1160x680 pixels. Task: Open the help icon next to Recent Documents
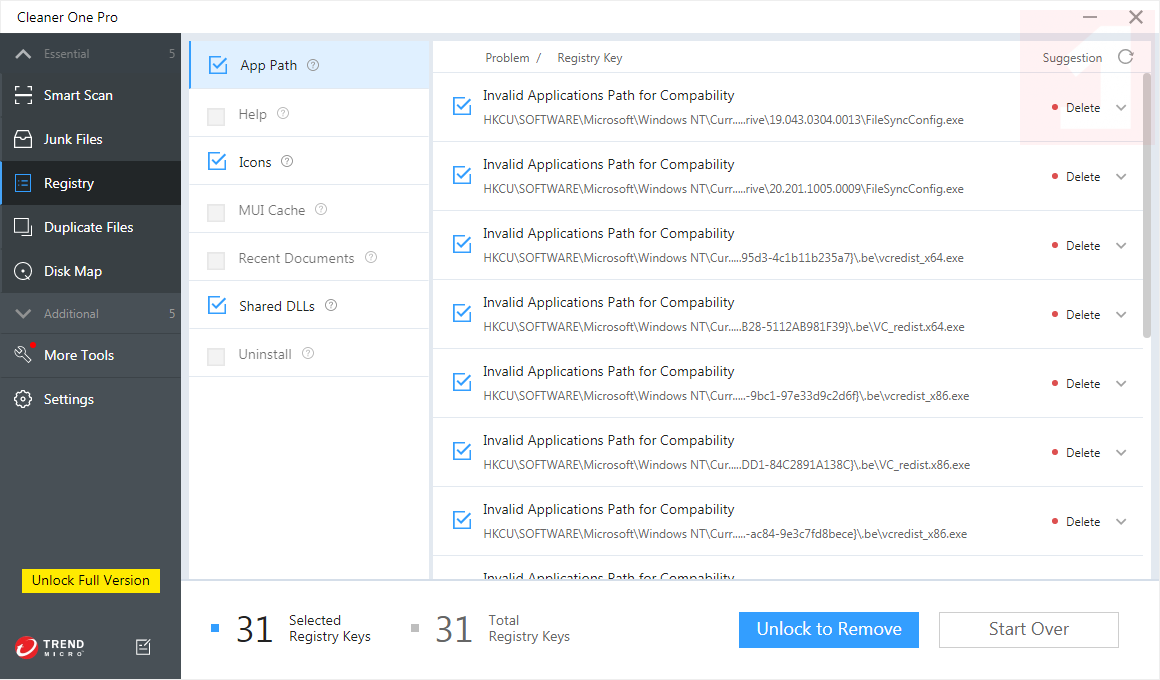[x=371, y=257]
